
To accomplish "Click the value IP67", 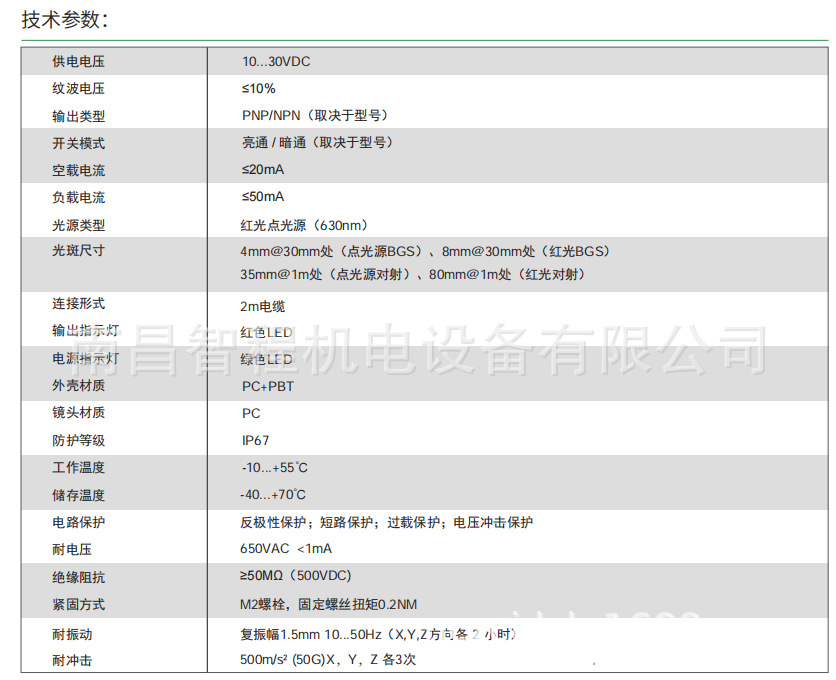I will point(255,441).
